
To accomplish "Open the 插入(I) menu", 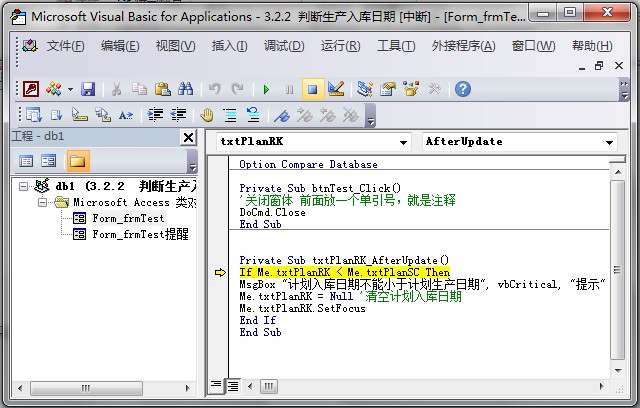I will pos(229,46).
